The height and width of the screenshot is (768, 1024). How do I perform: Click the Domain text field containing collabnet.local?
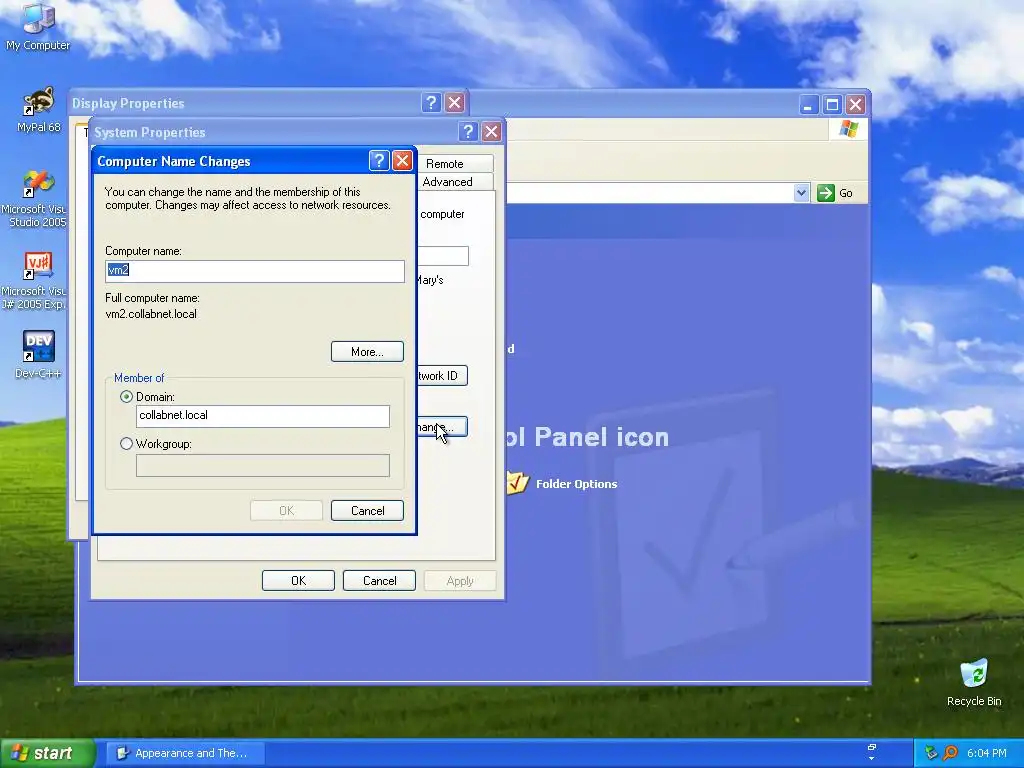263,416
